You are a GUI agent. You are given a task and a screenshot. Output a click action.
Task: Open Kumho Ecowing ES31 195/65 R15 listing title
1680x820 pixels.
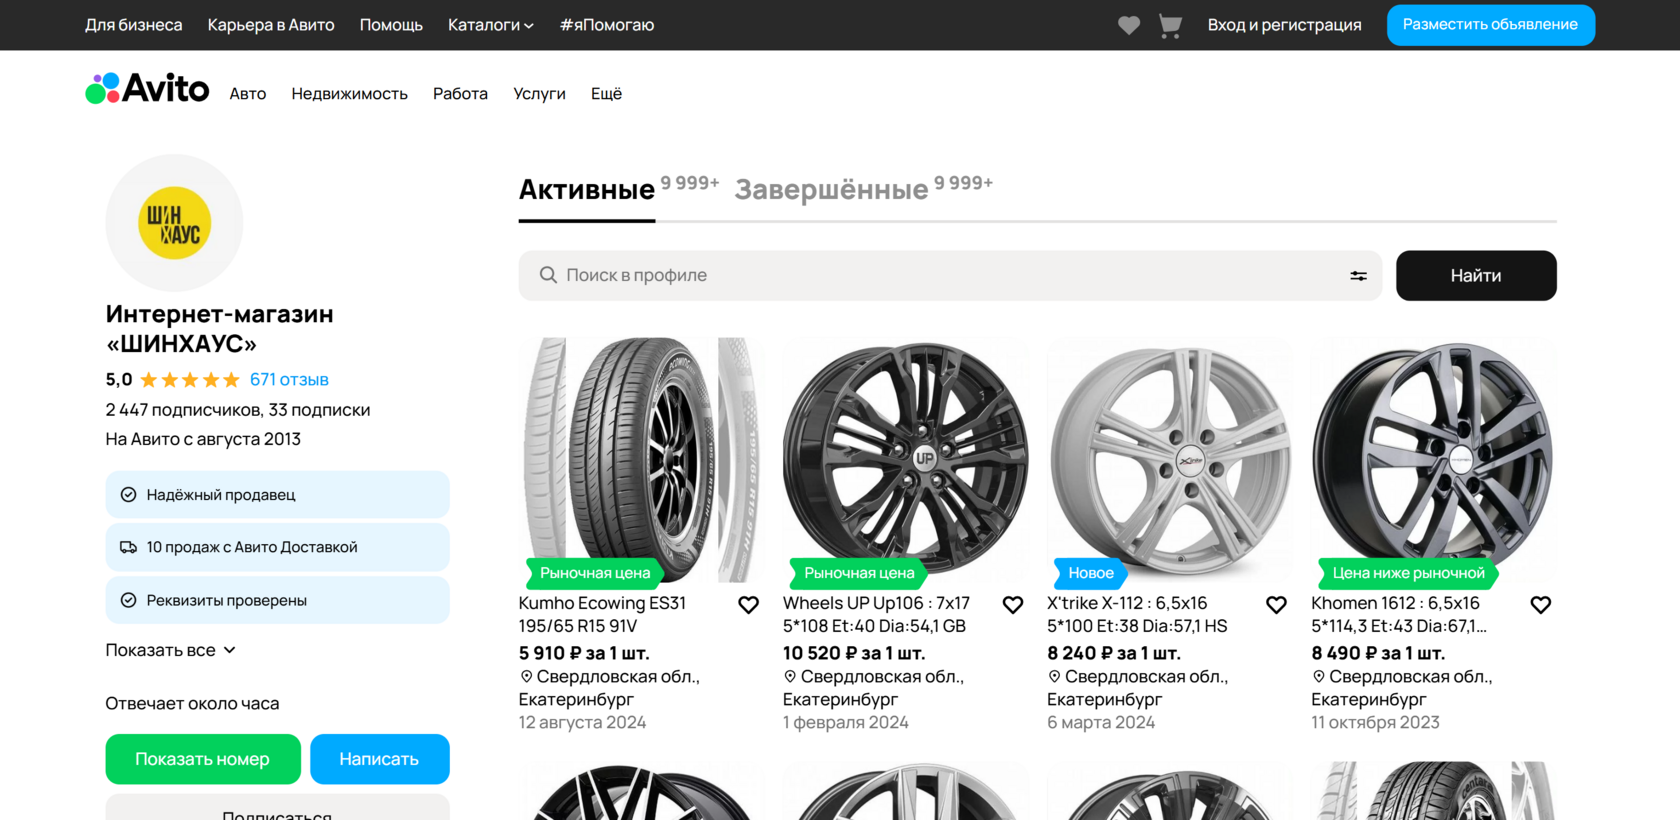point(602,615)
